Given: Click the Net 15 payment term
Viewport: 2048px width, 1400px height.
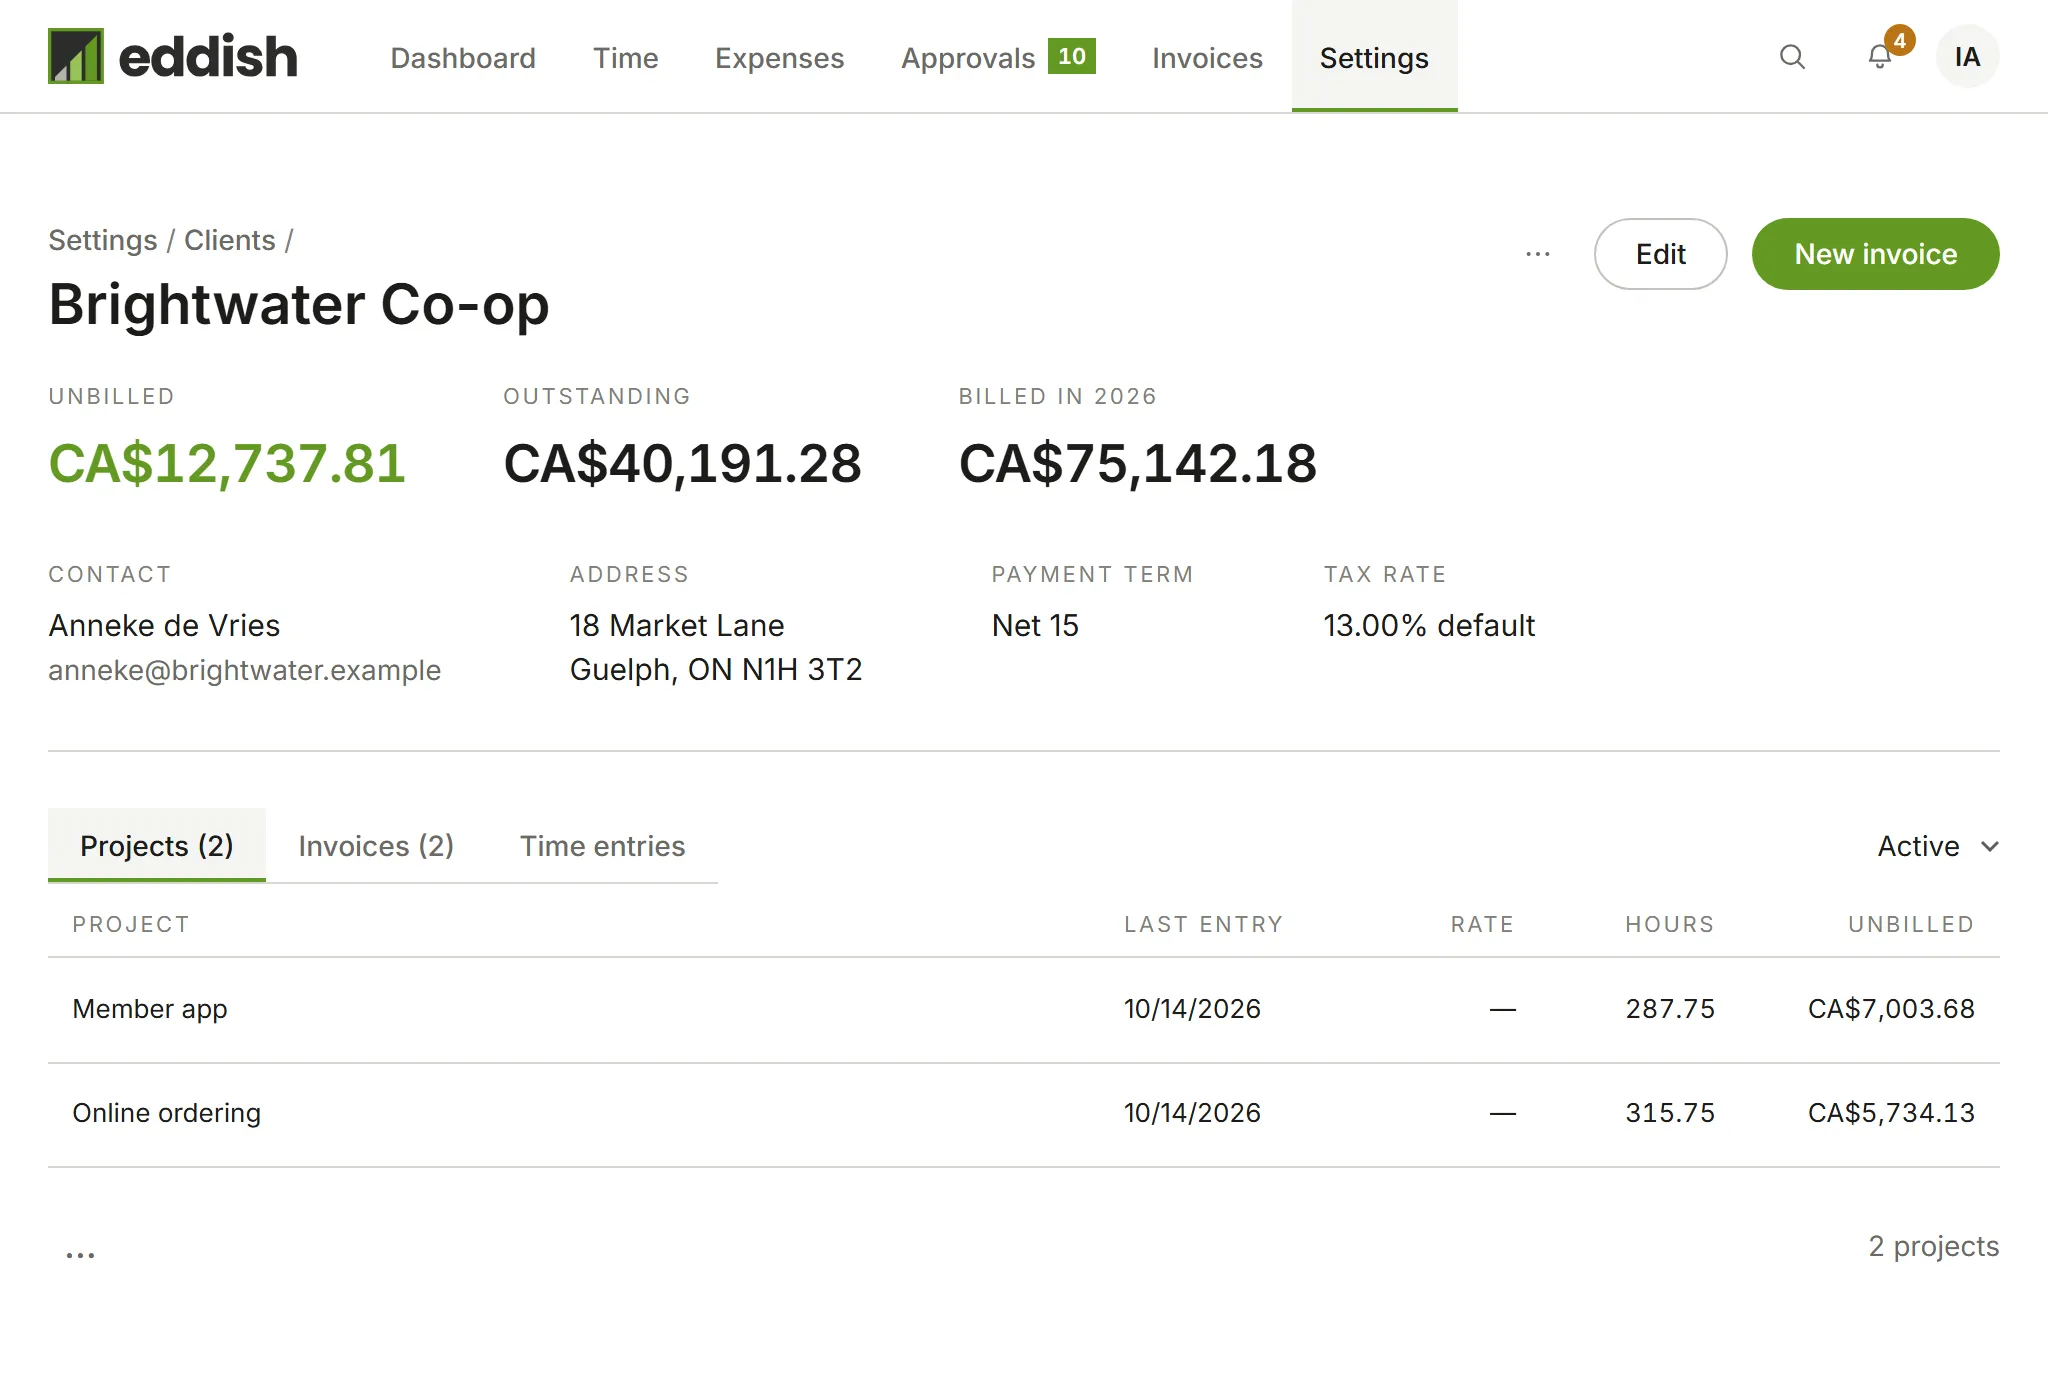Looking at the screenshot, I should coord(1035,626).
